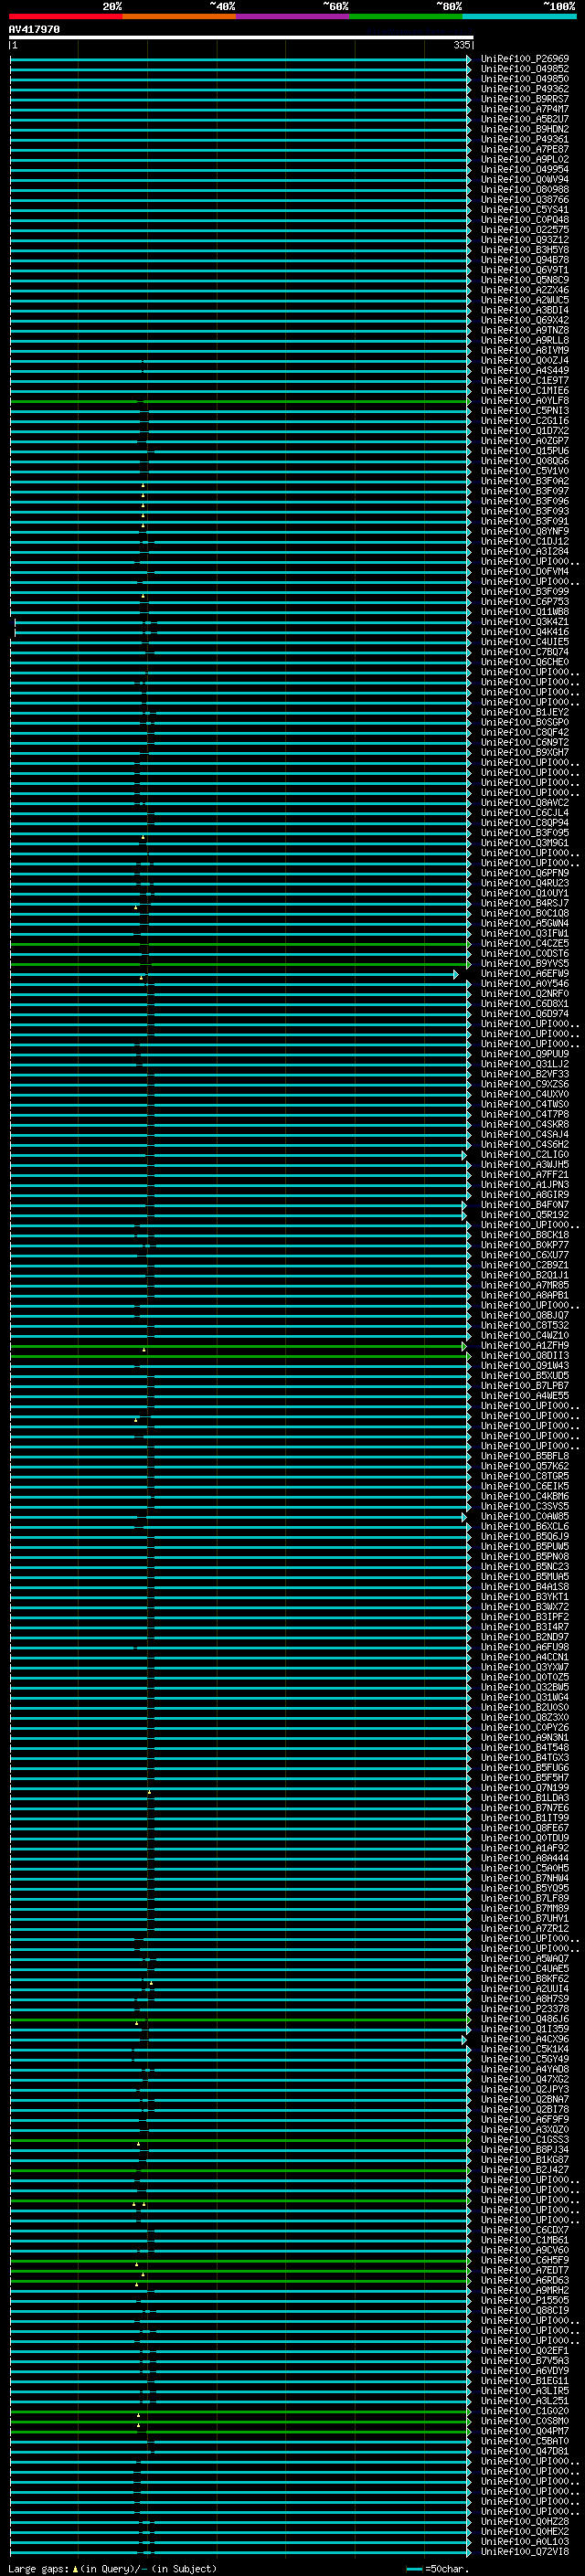
Task: Click the UniRef100_A3BDI4 entry
Action: [525, 310]
